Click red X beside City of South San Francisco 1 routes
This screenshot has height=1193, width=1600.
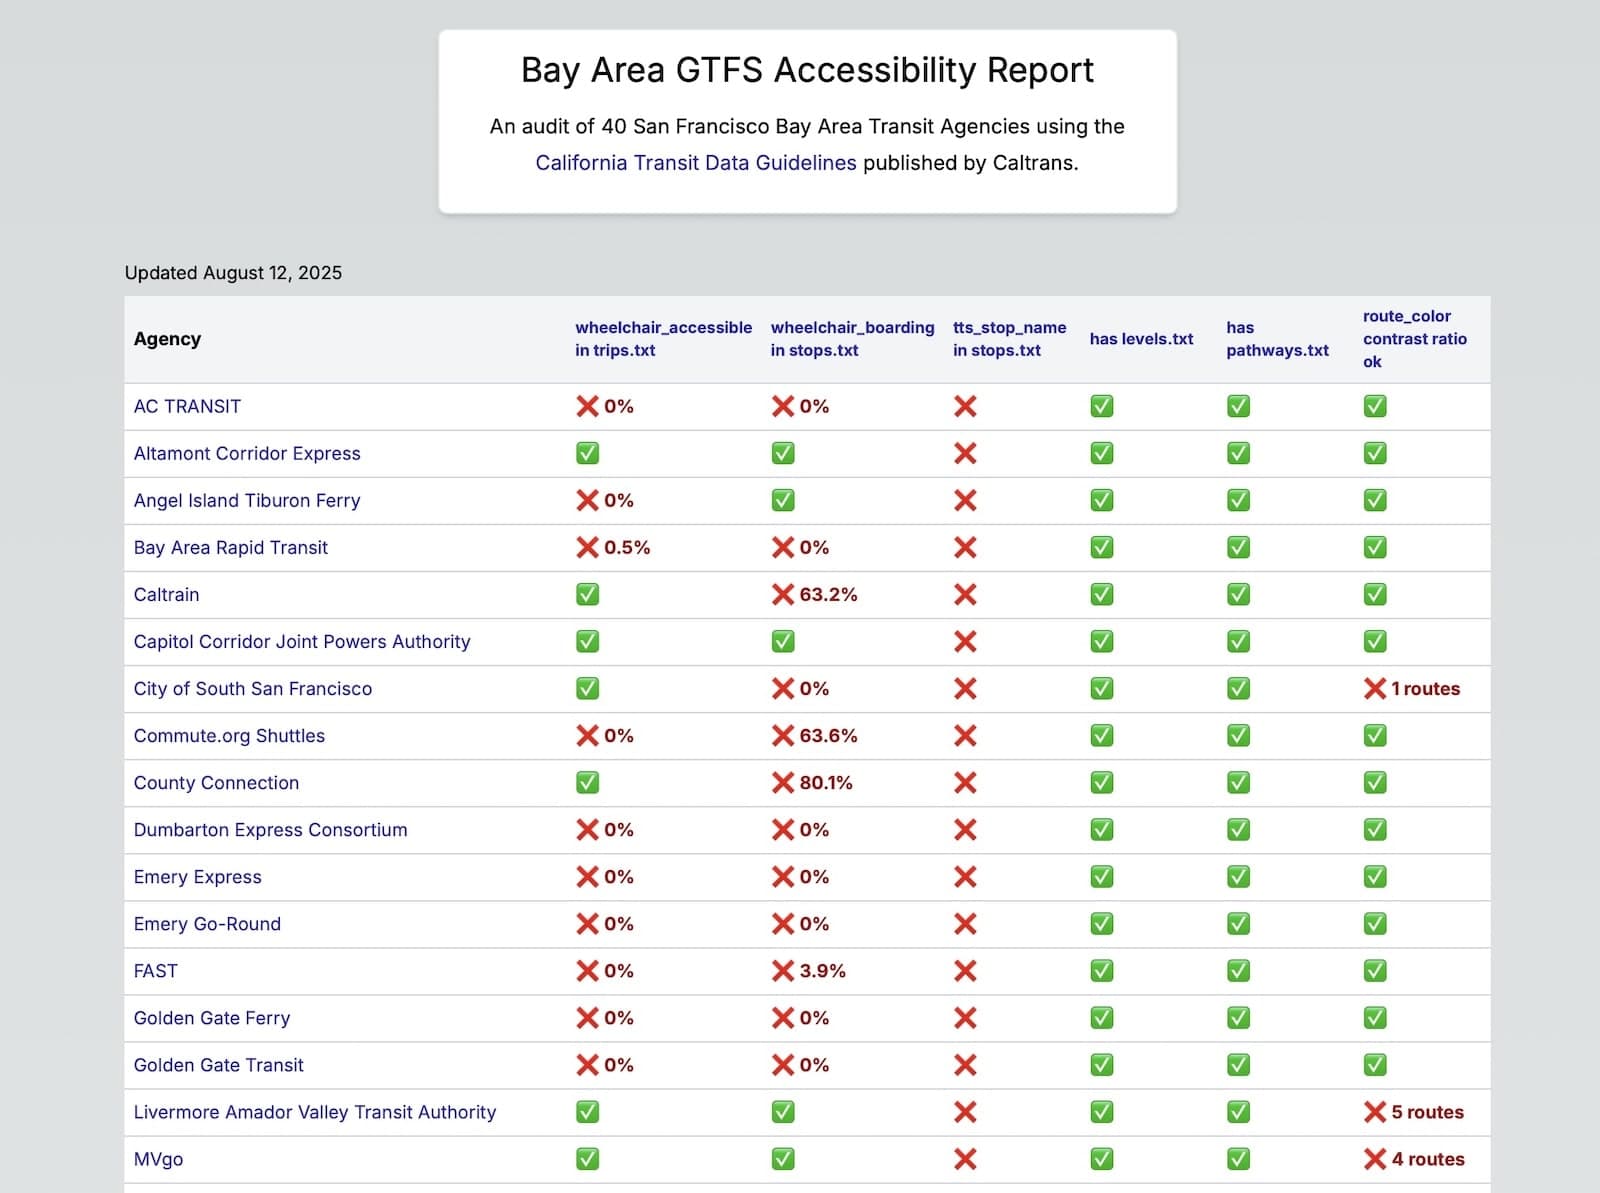(x=1375, y=688)
